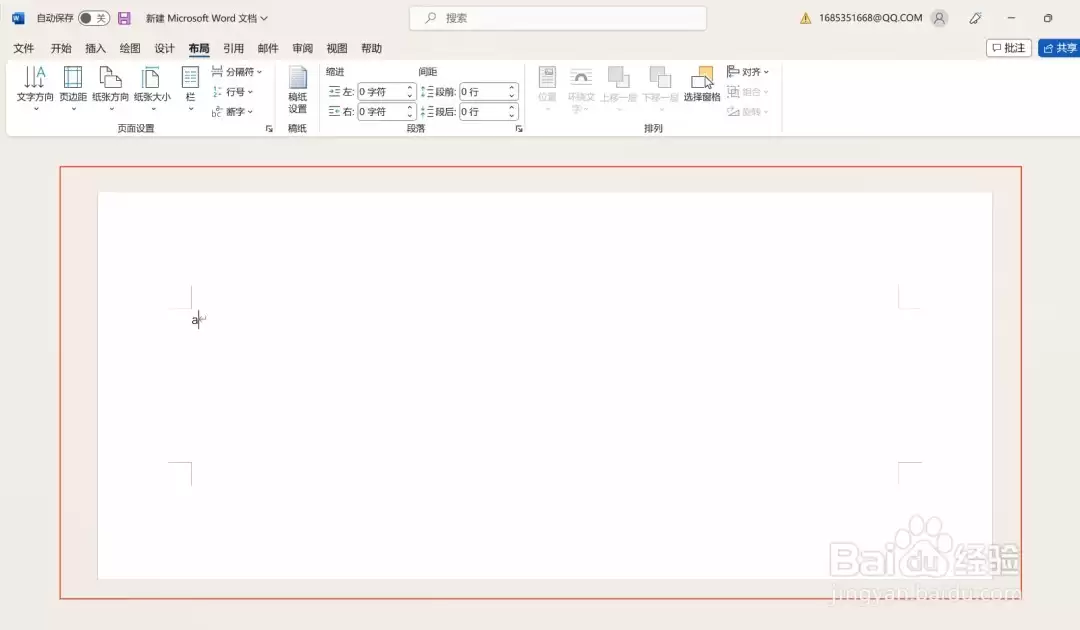Switch to the View (视图) tab
Viewport: 1080px width, 630px height.
click(336, 48)
